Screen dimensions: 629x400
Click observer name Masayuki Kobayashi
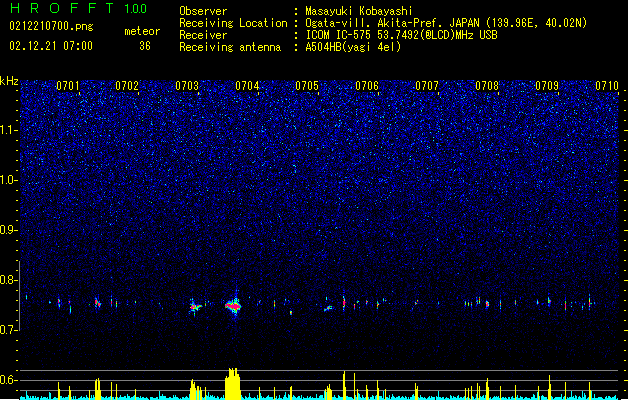coord(359,11)
